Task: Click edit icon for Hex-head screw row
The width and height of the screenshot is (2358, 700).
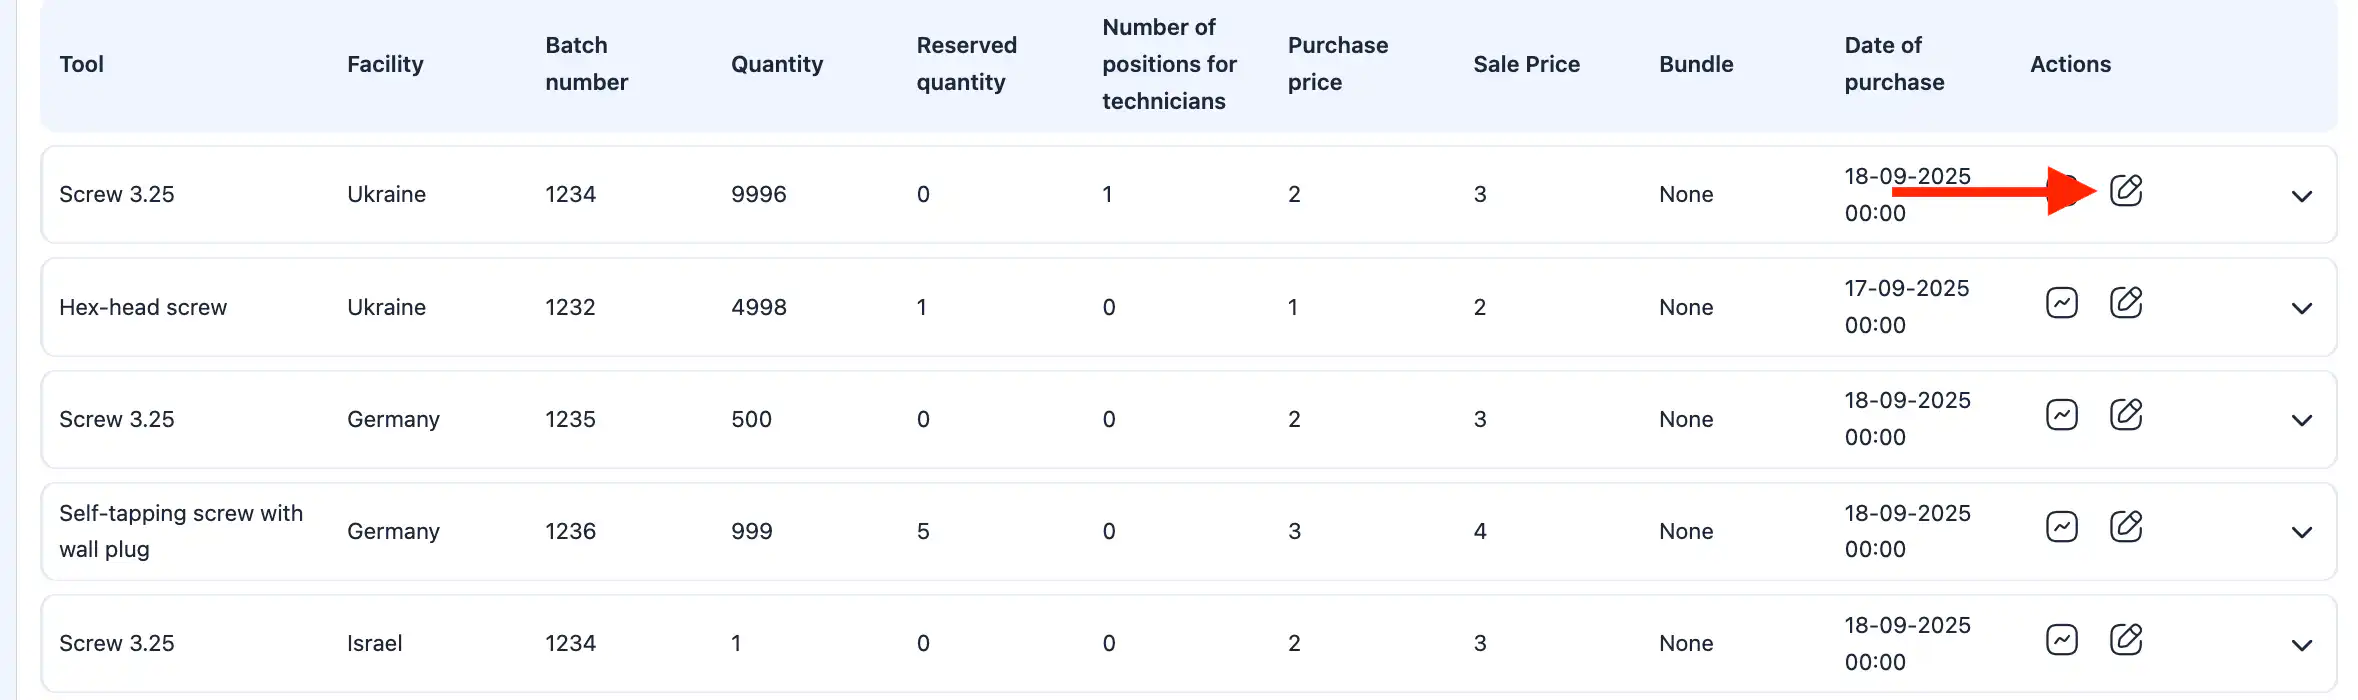Action: coord(2125,303)
